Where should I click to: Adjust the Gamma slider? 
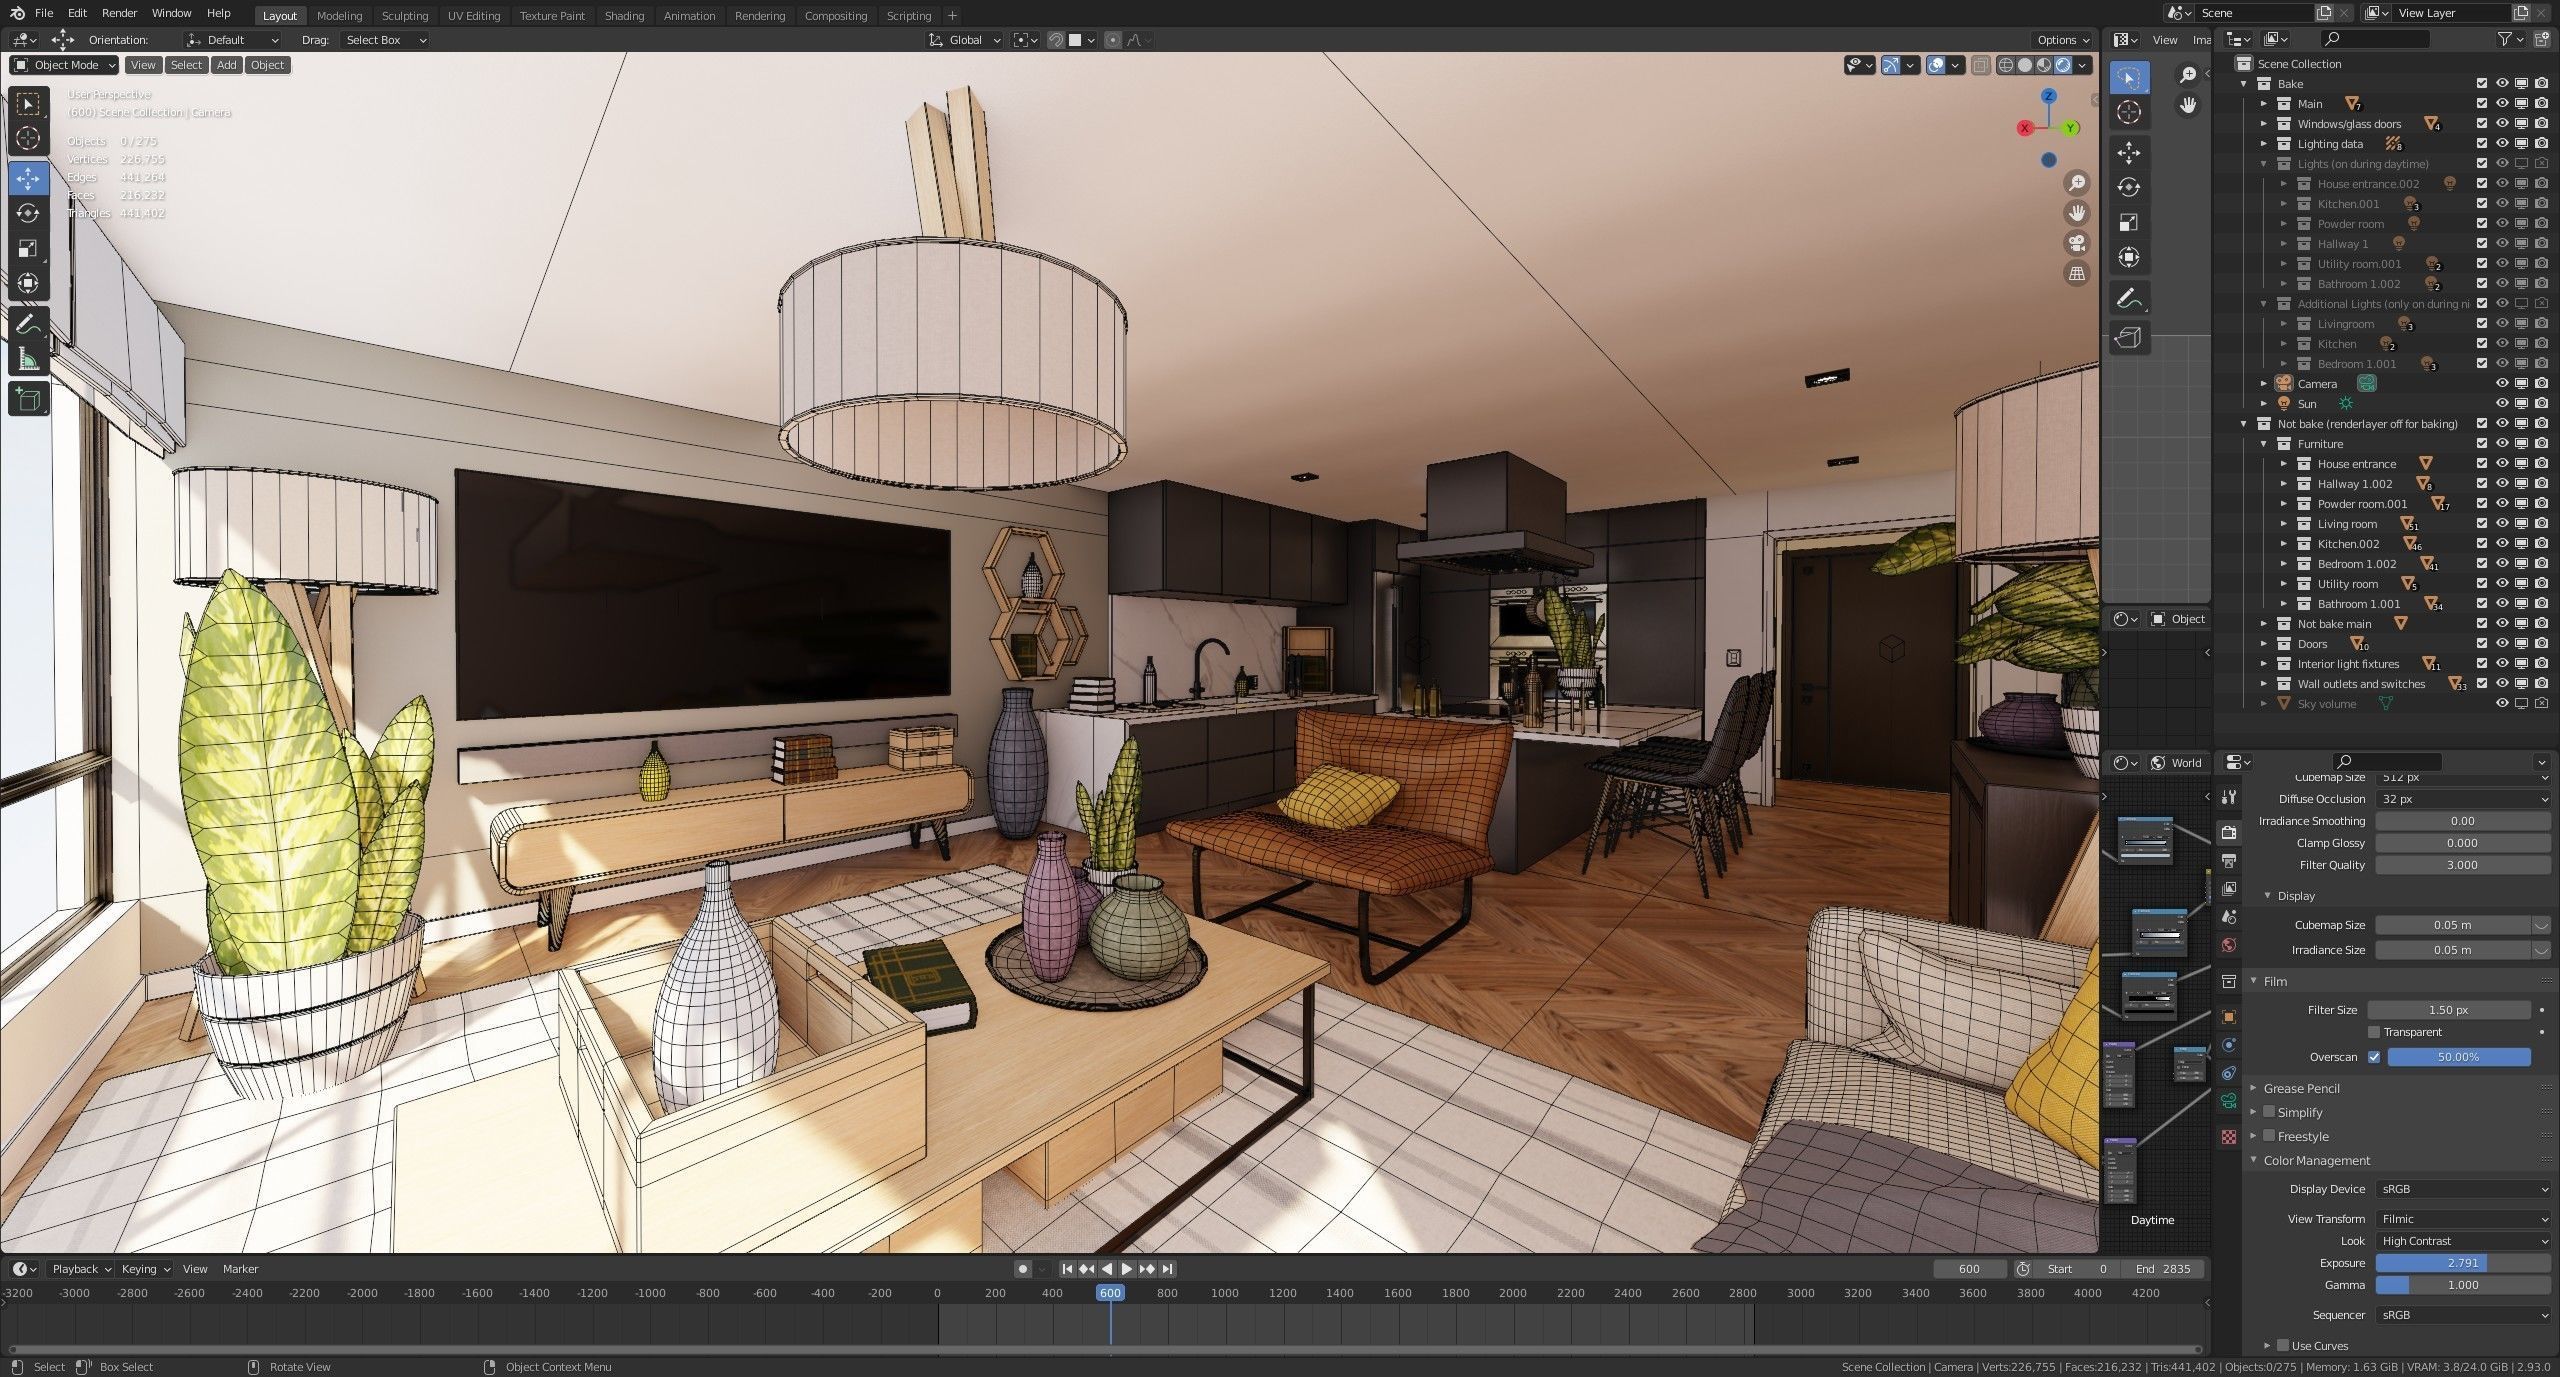pyautogui.click(x=2464, y=1285)
